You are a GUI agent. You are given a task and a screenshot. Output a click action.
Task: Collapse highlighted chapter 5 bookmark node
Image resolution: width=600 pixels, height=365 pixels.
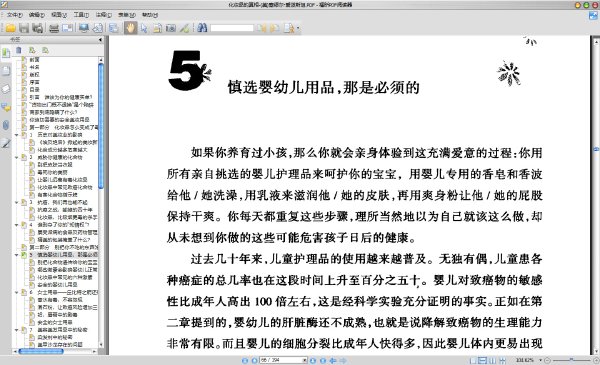[16, 254]
